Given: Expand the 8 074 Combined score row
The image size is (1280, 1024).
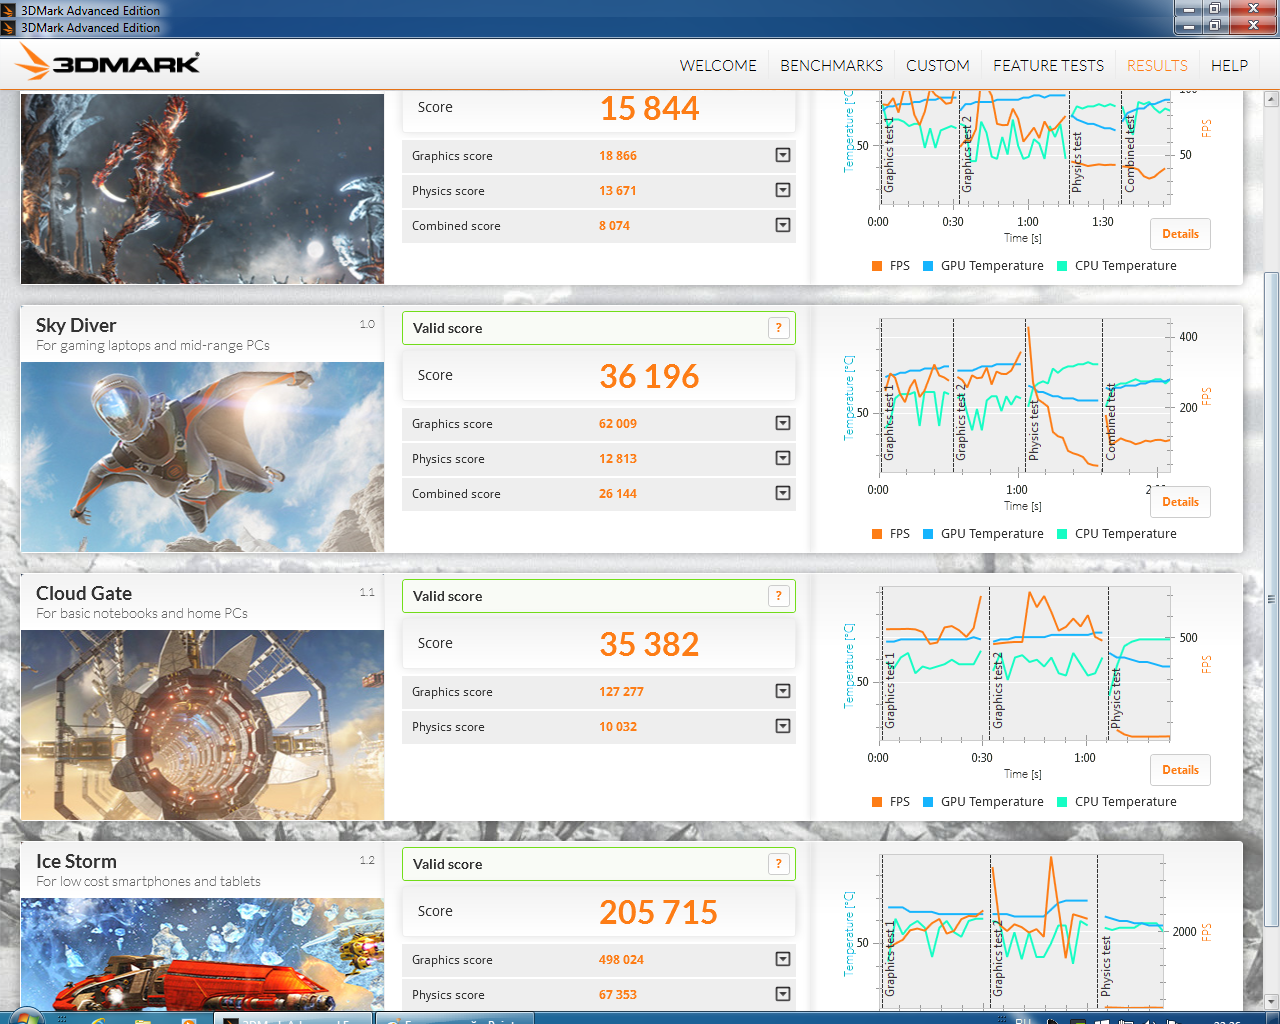Looking at the screenshot, I should [x=783, y=225].
